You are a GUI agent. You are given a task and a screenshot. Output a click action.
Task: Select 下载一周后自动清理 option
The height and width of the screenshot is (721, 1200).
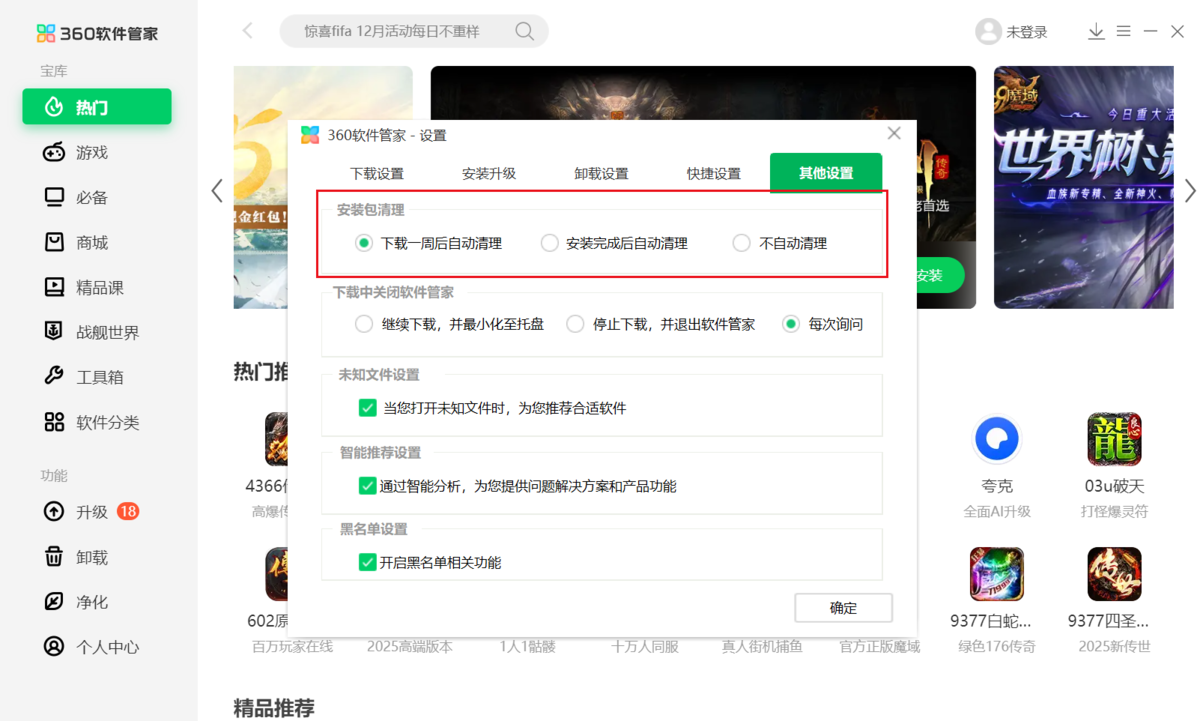click(x=428, y=243)
